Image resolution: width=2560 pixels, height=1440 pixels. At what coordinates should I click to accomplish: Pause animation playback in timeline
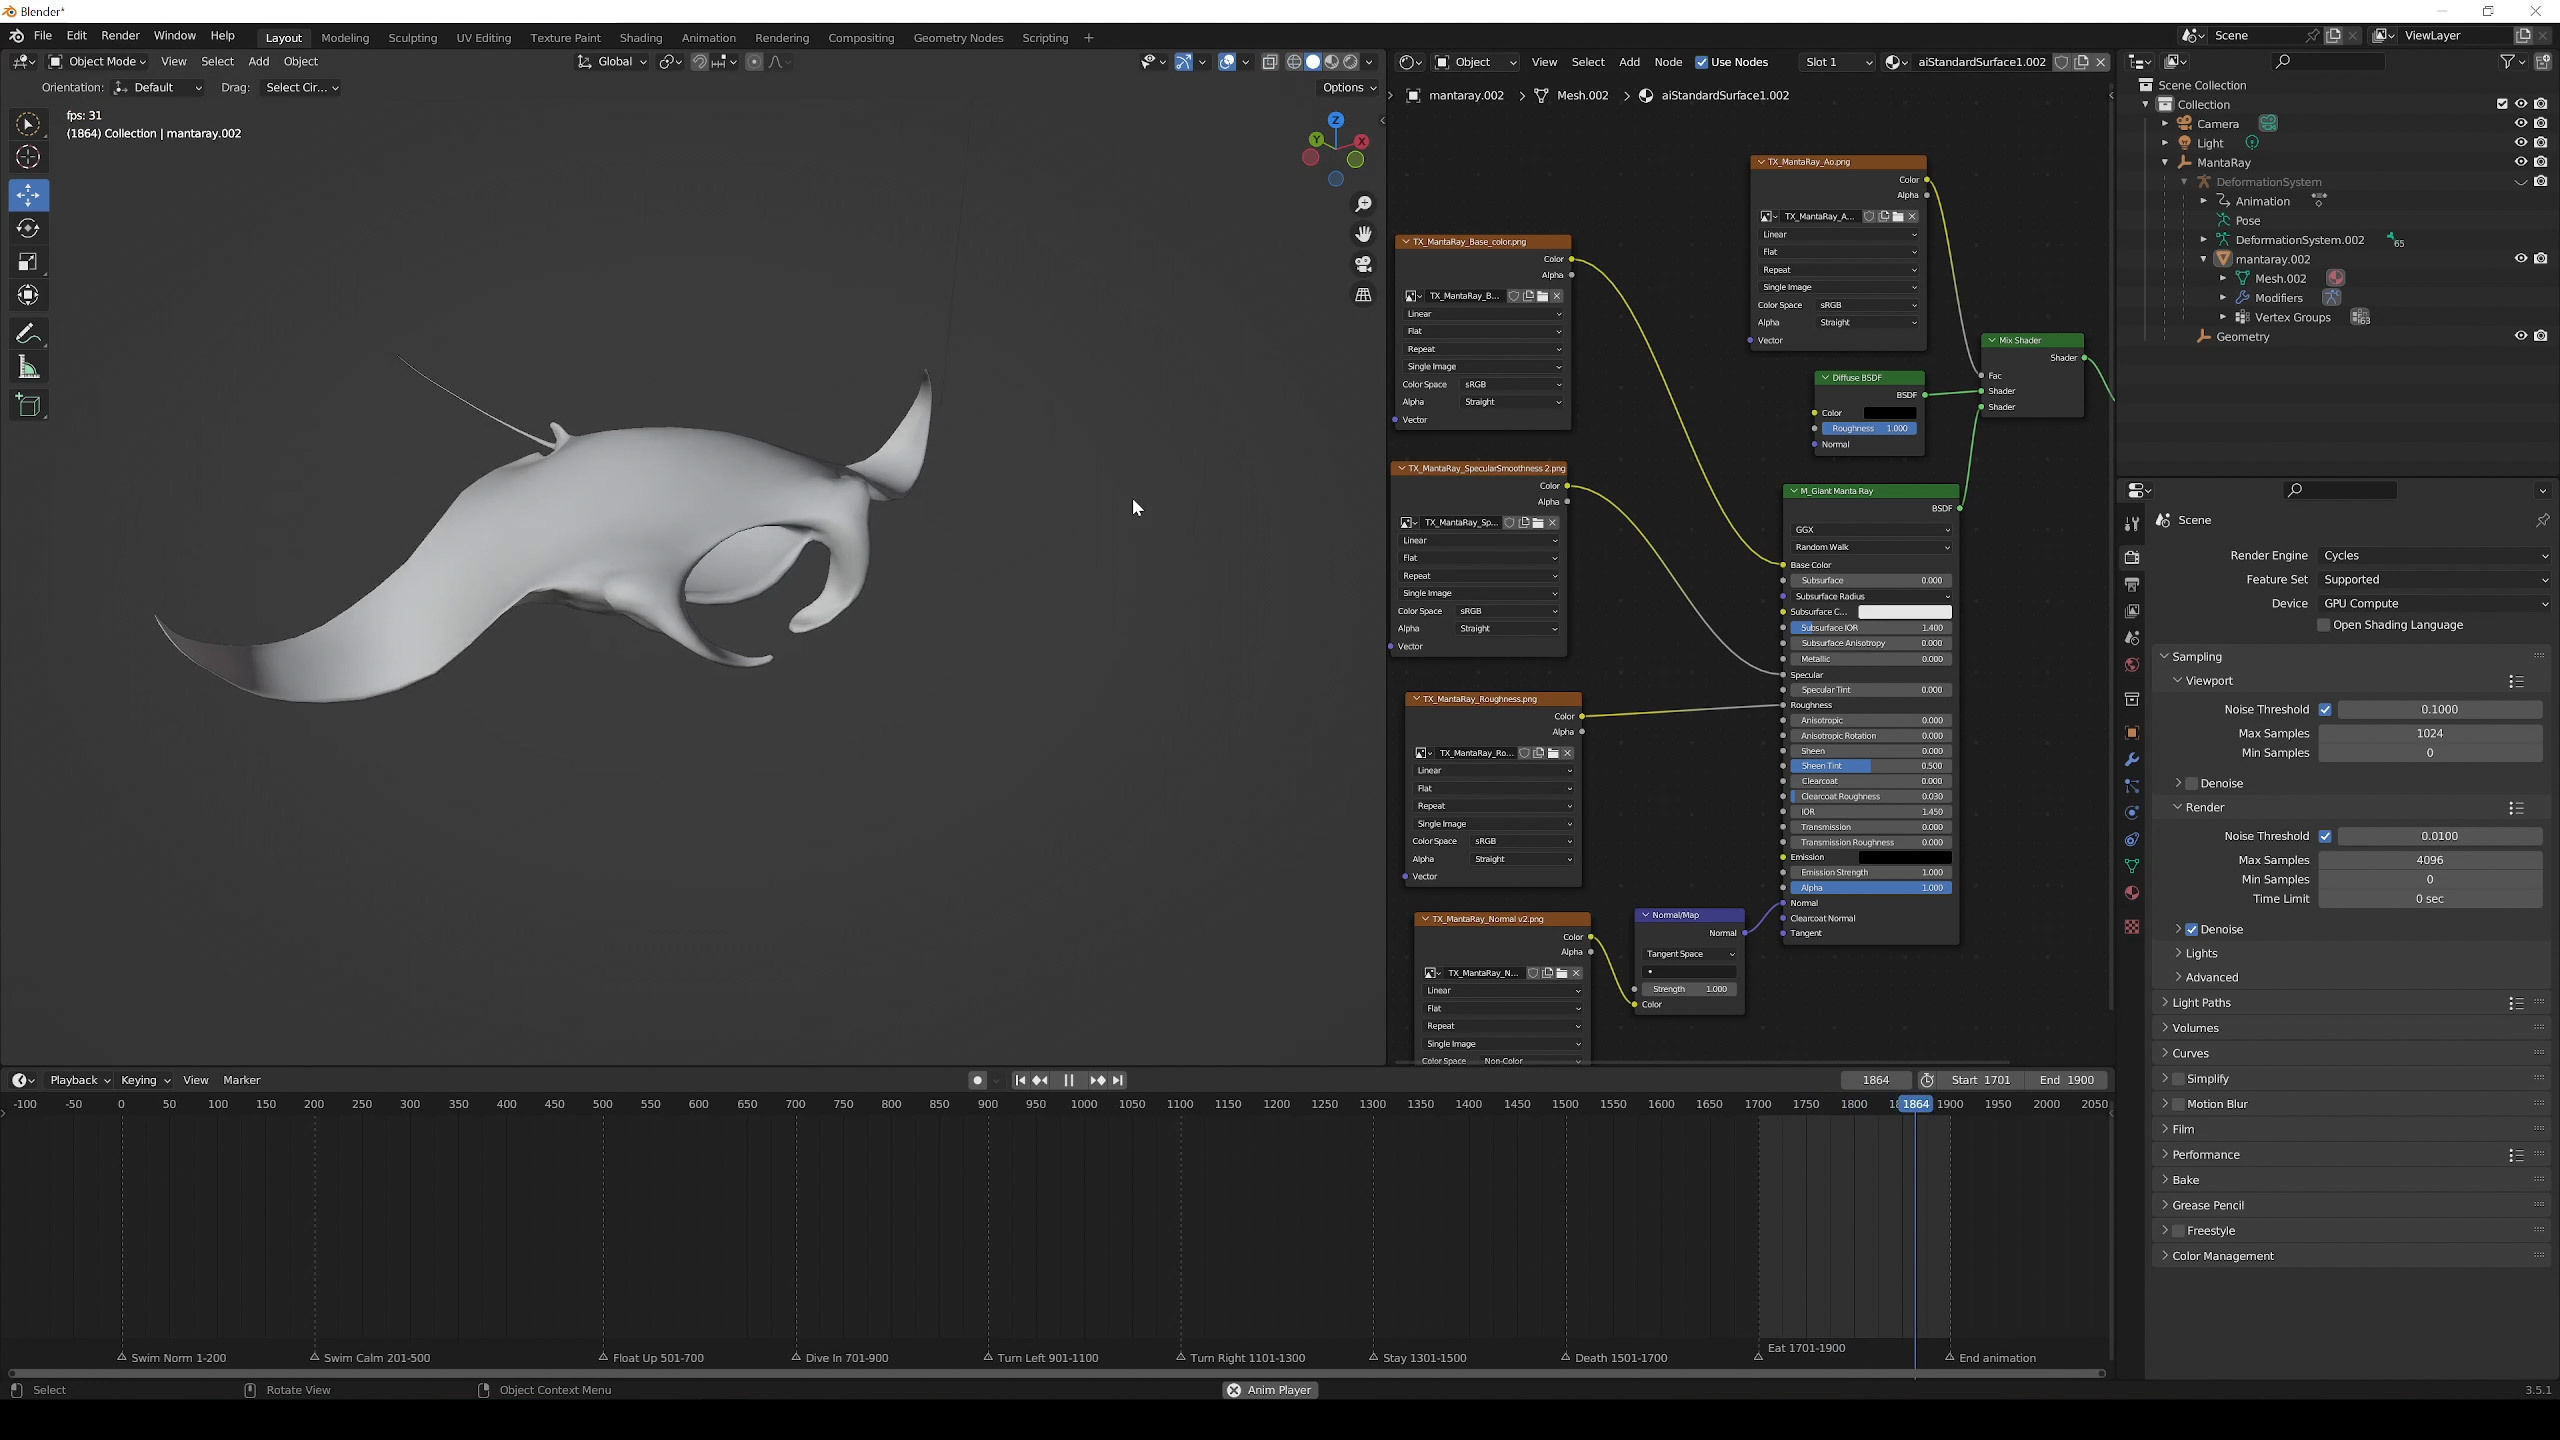pyautogui.click(x=1068, y=1080)
